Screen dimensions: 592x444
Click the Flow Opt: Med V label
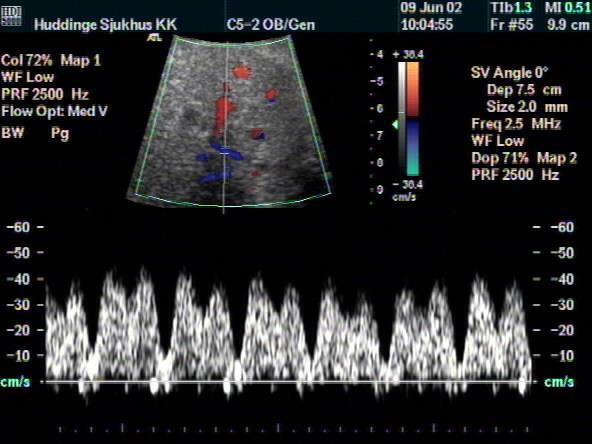pyautogui.click(x=54, y=111)
